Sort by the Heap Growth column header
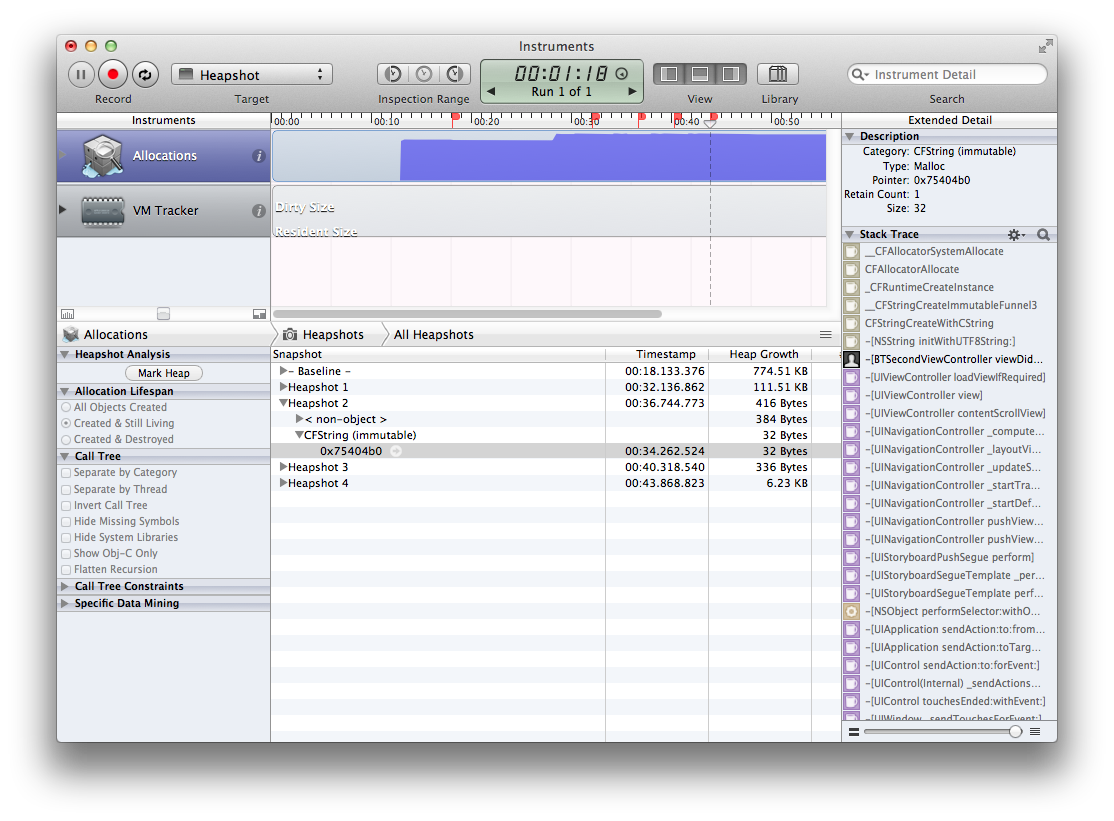Viewport: 1114px width, 821px height. pos(760,354)
